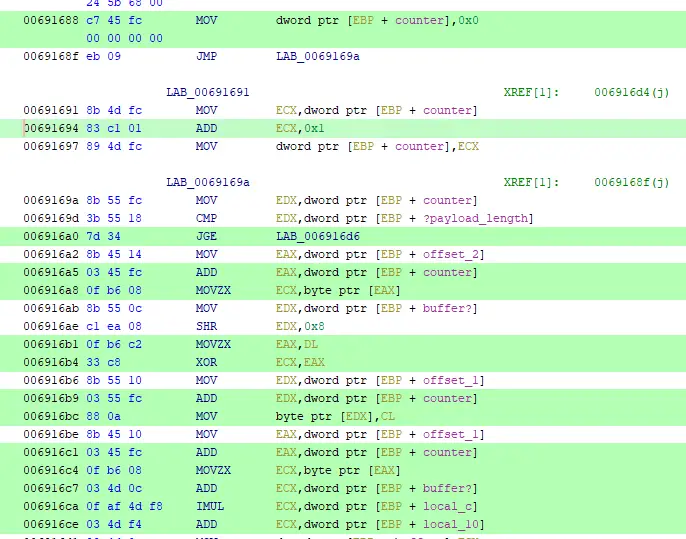This screenshot has width=686, height=539.
Task: Click the ADD mnemonic at 00691694
Action: (x=206, y=128)
